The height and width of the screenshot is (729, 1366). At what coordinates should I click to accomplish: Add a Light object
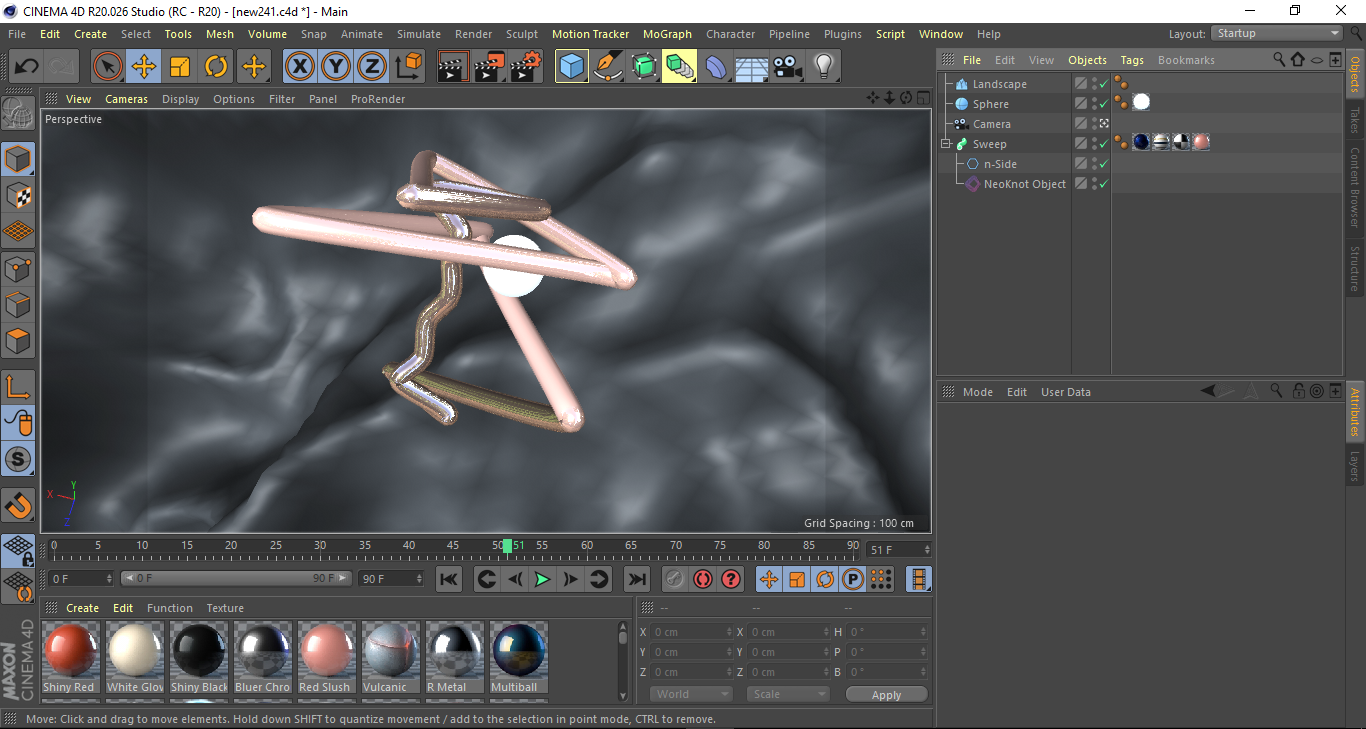(823, 67)
